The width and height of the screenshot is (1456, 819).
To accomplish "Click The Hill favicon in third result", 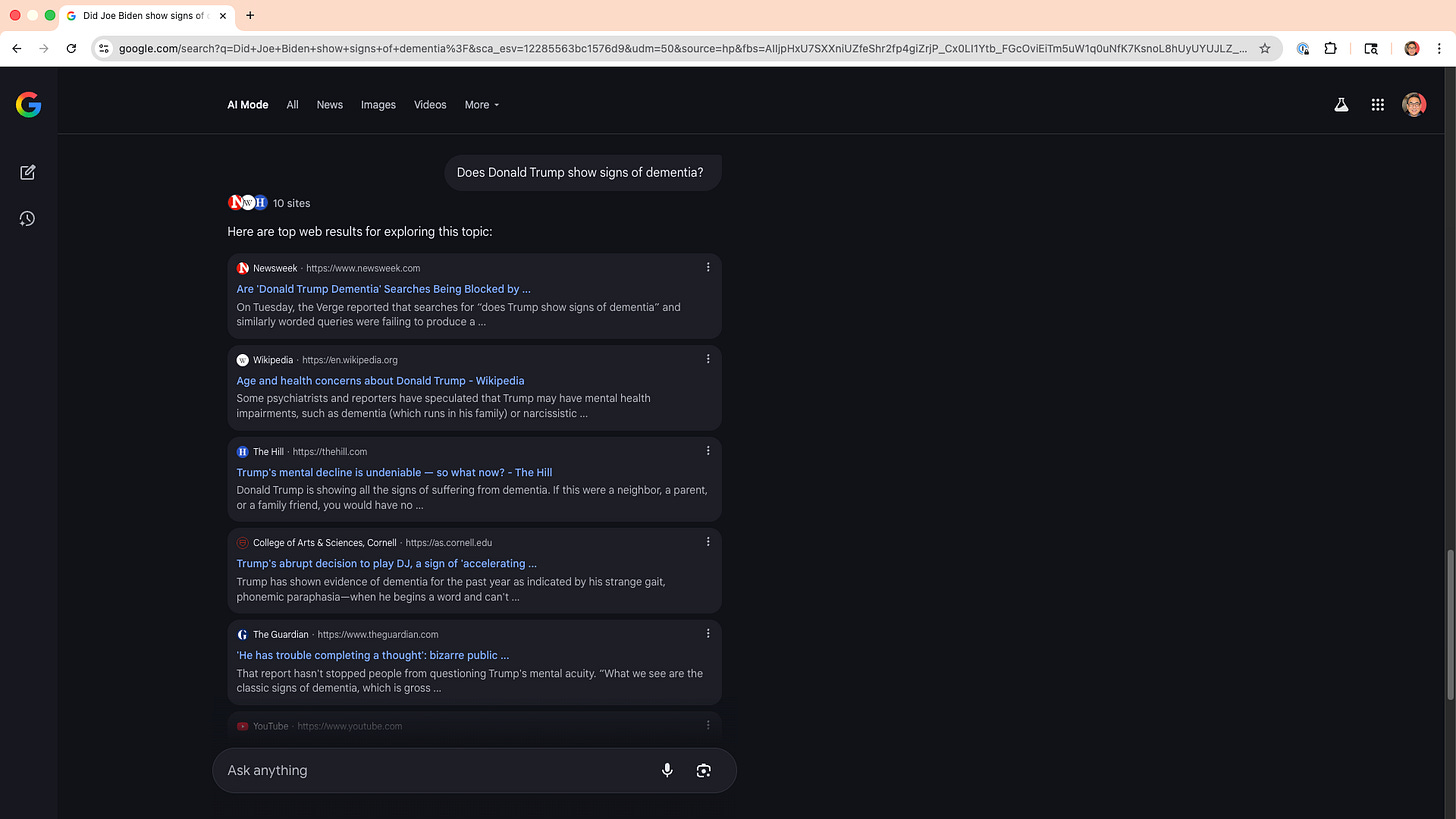I will (x=243, y=451).
